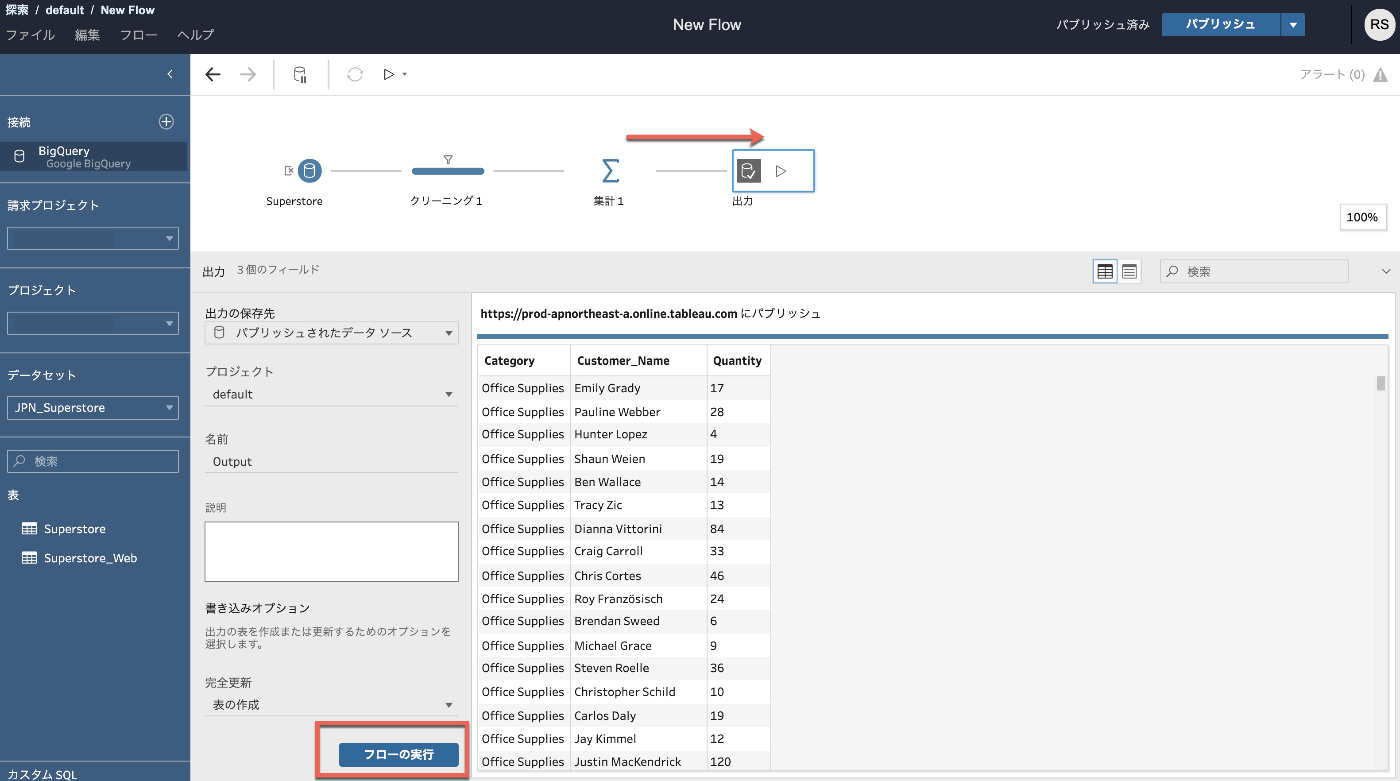1400x781 pixels.
Task: Click the filter icon above クリーニング 1
Action: pos(448,159)
